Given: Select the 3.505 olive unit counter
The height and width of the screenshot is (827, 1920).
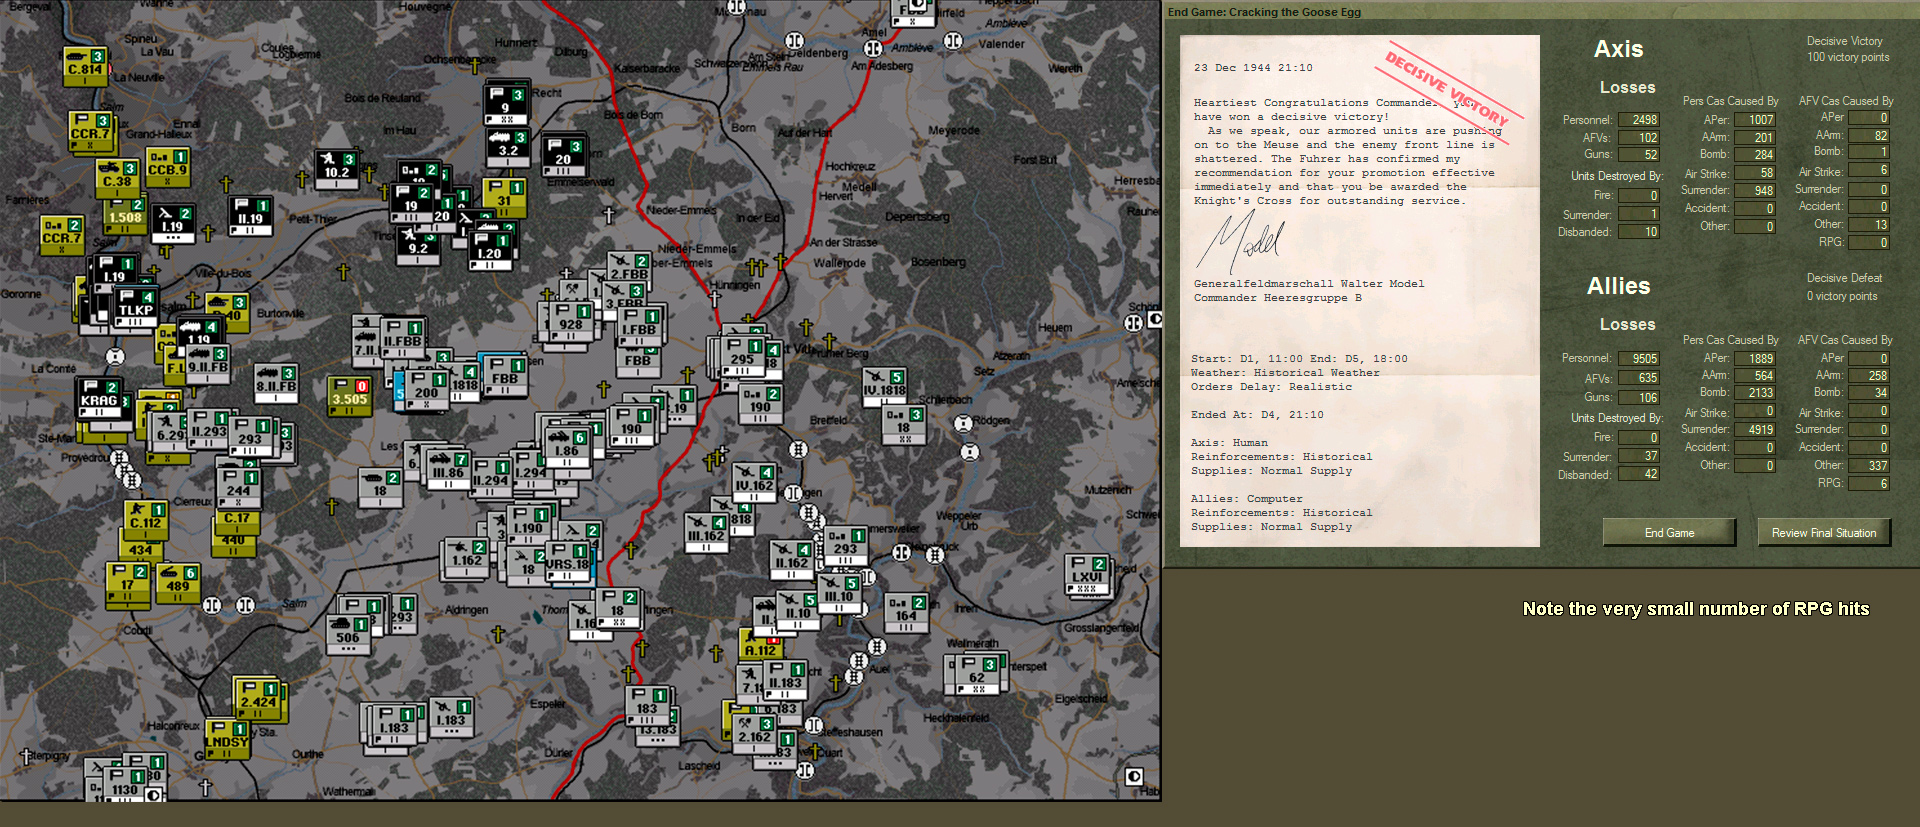Looking at the screenshot, I should click(x=350, y=396).
